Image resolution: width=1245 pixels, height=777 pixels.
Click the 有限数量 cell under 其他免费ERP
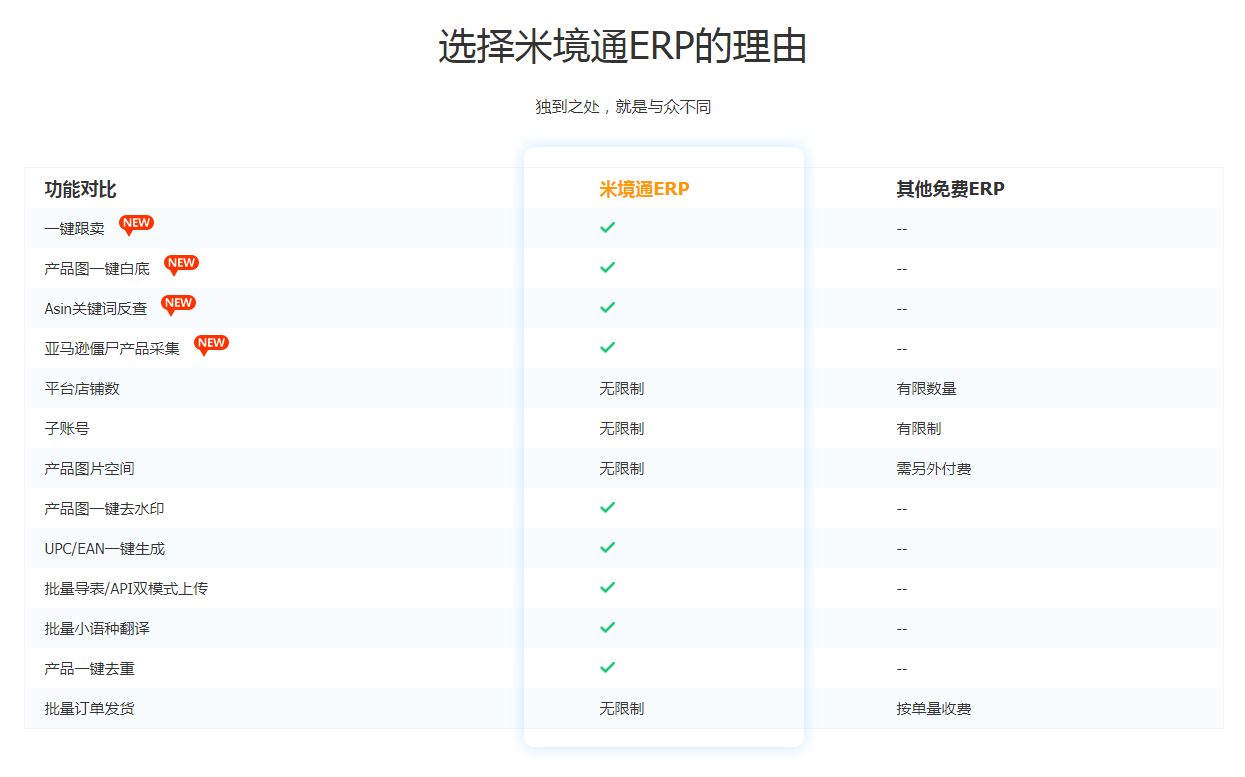(x=926, y=388)
